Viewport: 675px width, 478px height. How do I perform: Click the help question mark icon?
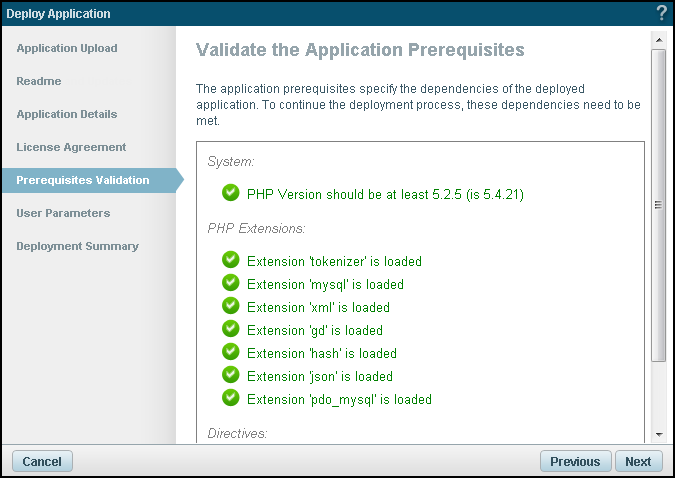[x=661, y=13]
